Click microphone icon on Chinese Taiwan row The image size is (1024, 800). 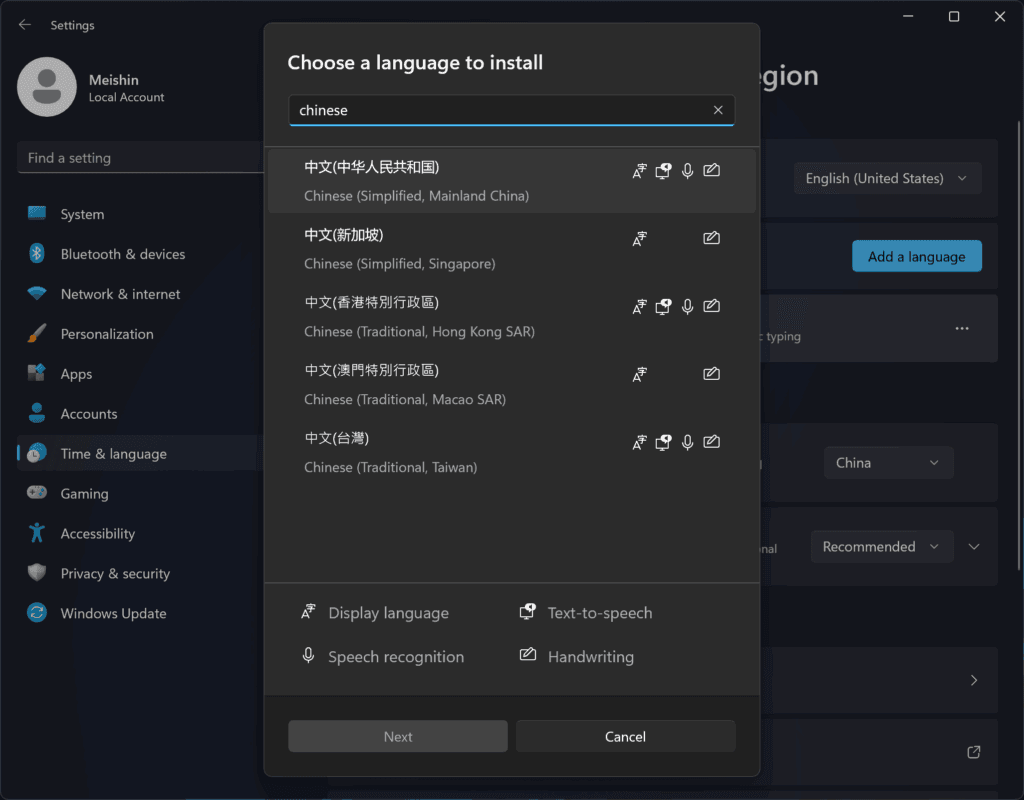(687, 442)
